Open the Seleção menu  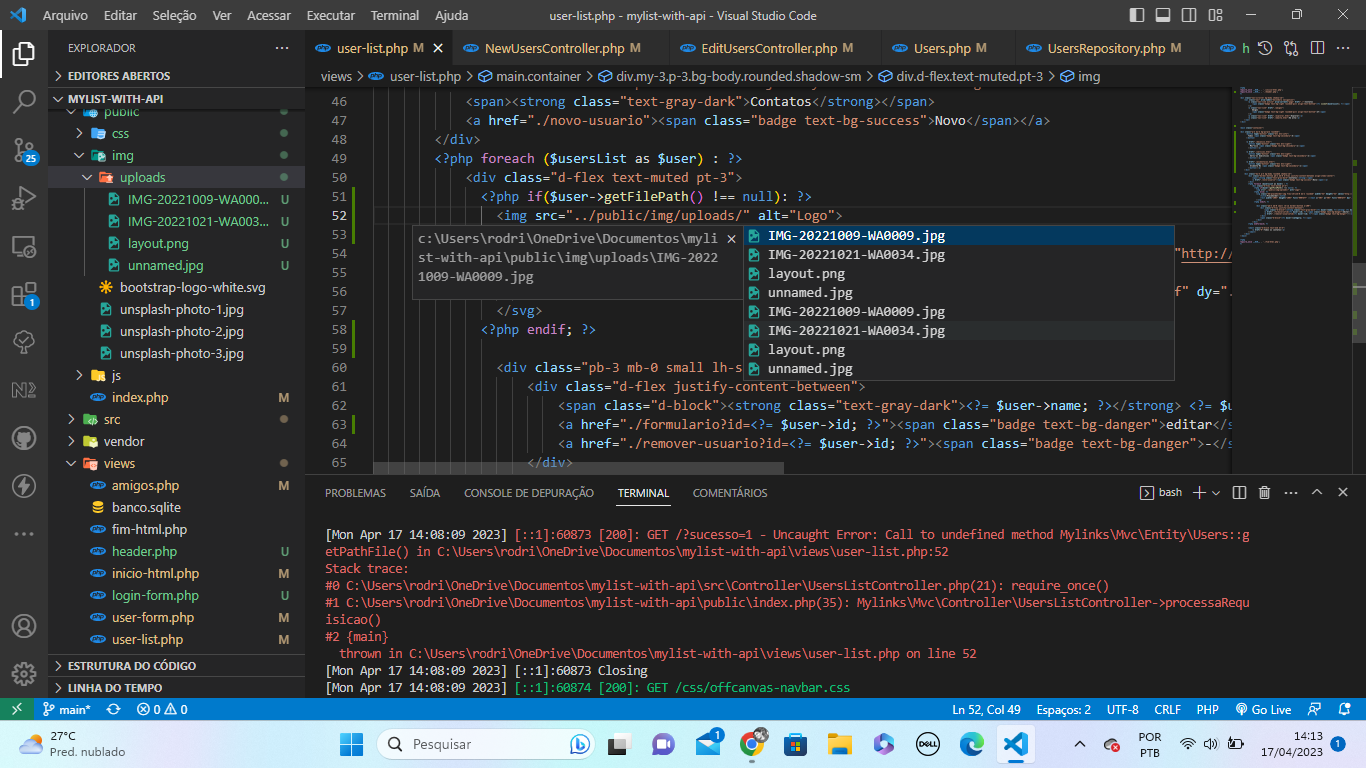[174, 15]
